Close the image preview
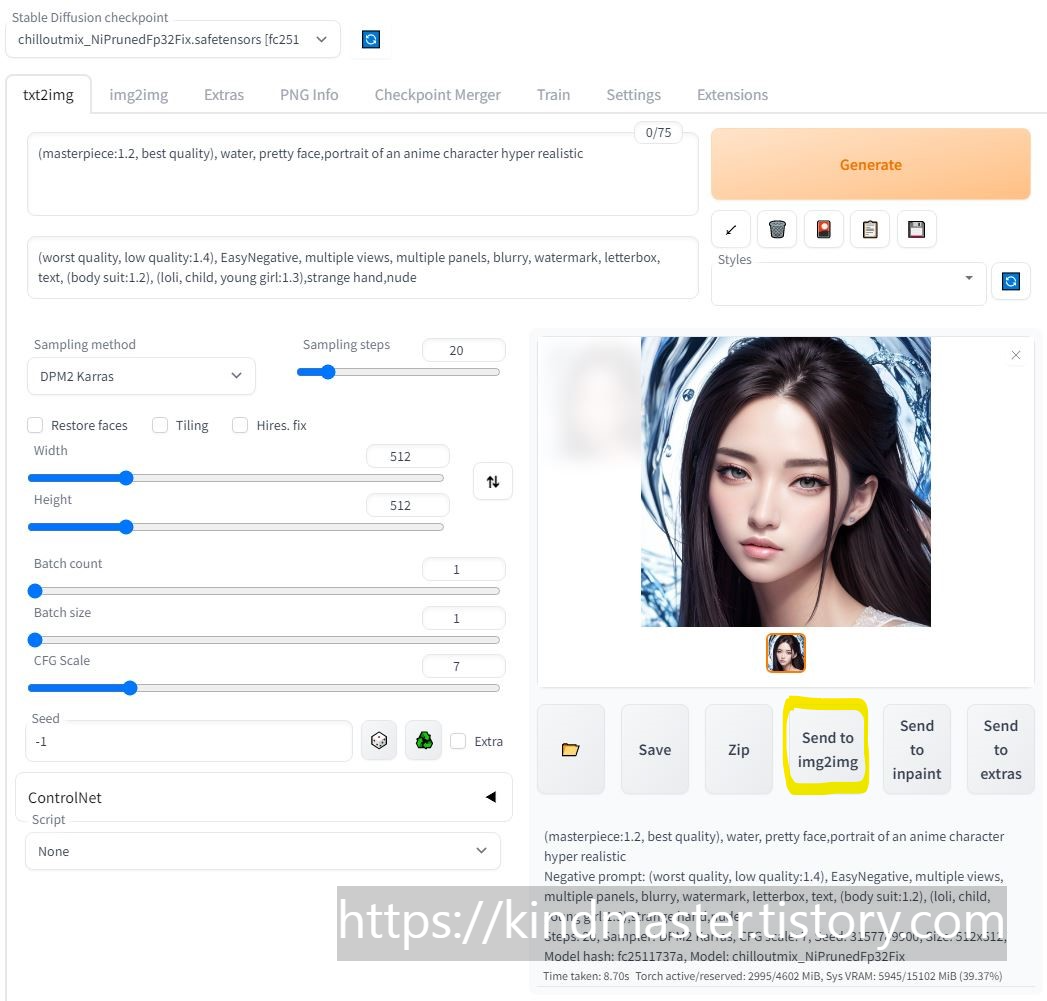 tap(1016, 355)
